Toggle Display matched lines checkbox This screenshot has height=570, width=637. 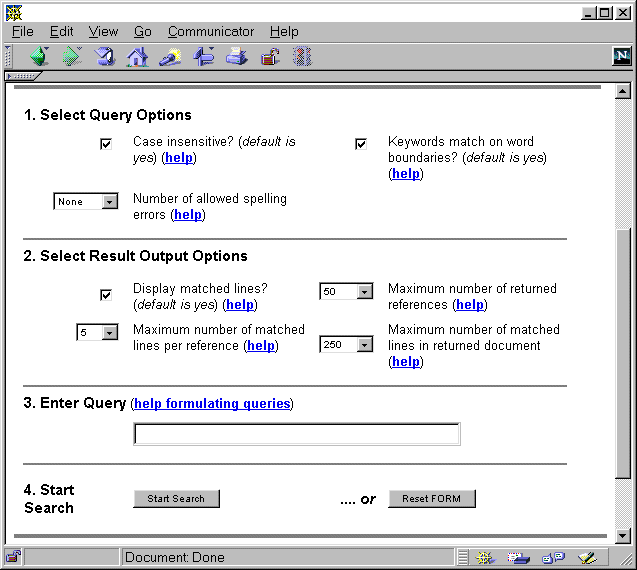pyautogui.click(x=106, y=294)
